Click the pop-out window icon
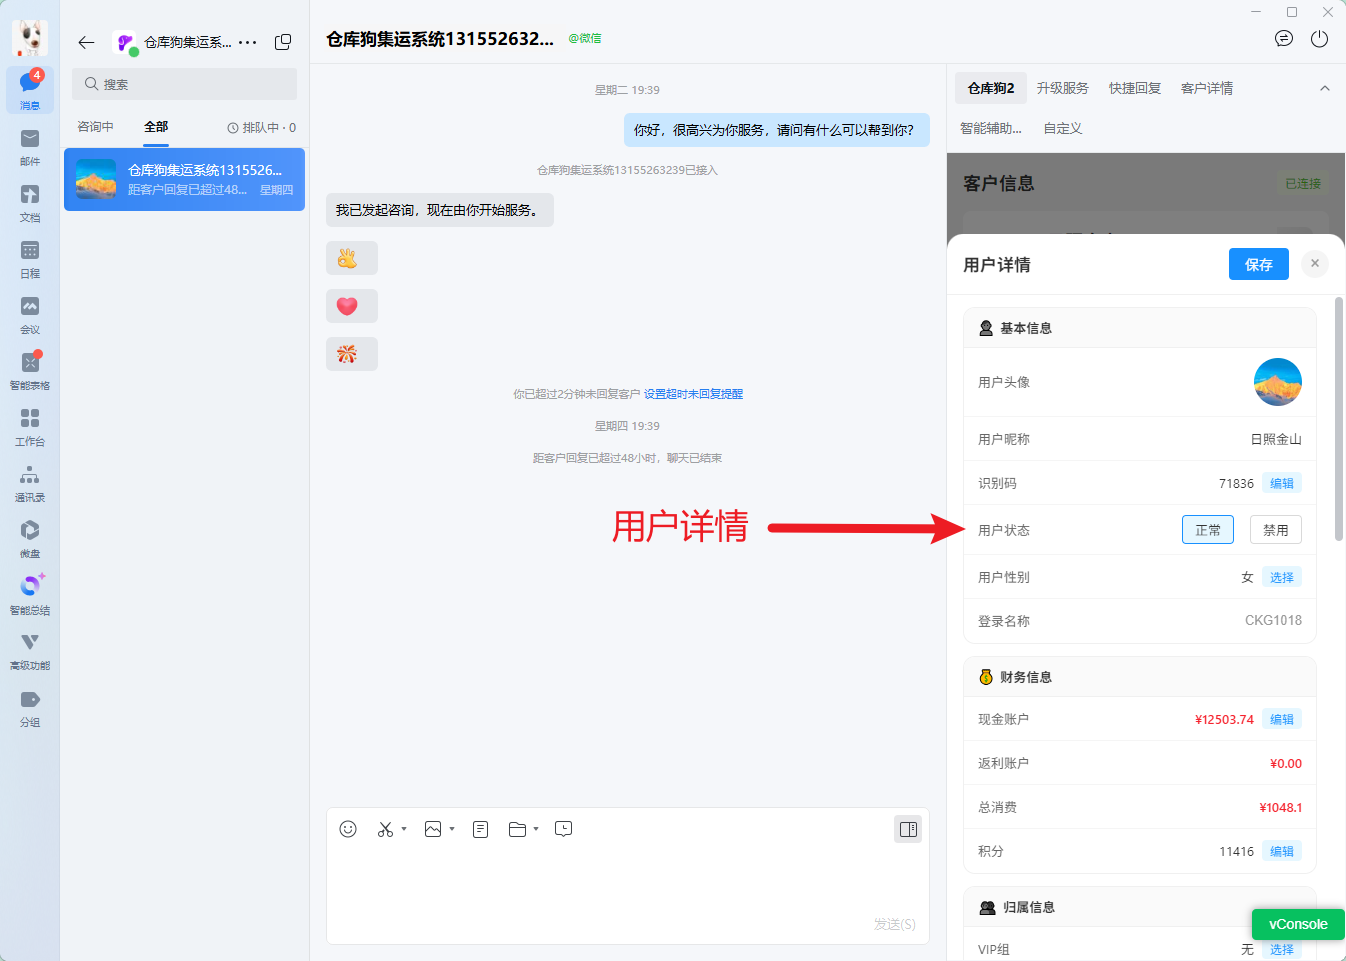 [283, 42]
